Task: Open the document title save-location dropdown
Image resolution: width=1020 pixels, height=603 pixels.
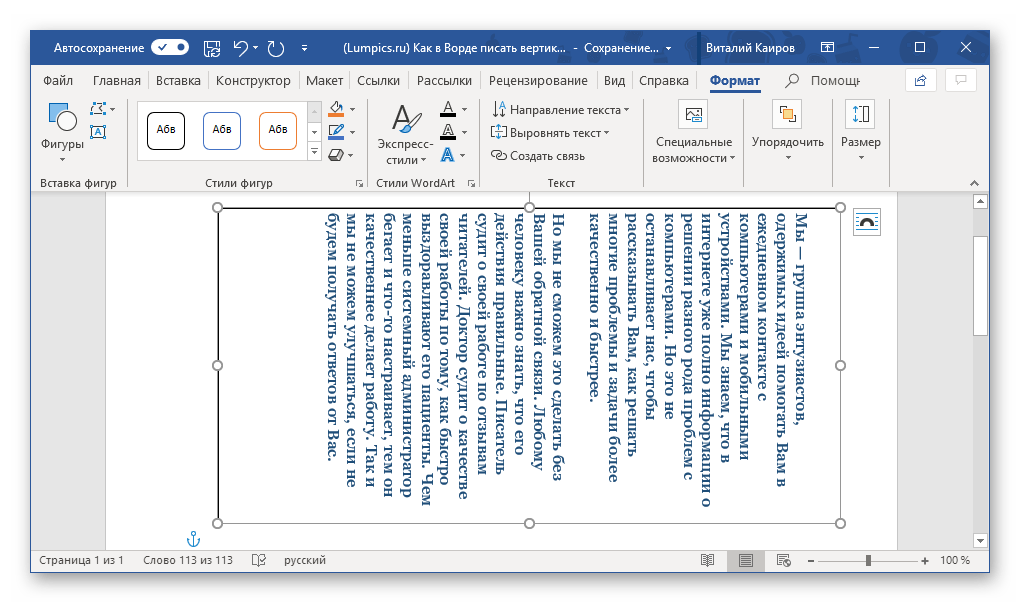Action: [x=668, y=49]
